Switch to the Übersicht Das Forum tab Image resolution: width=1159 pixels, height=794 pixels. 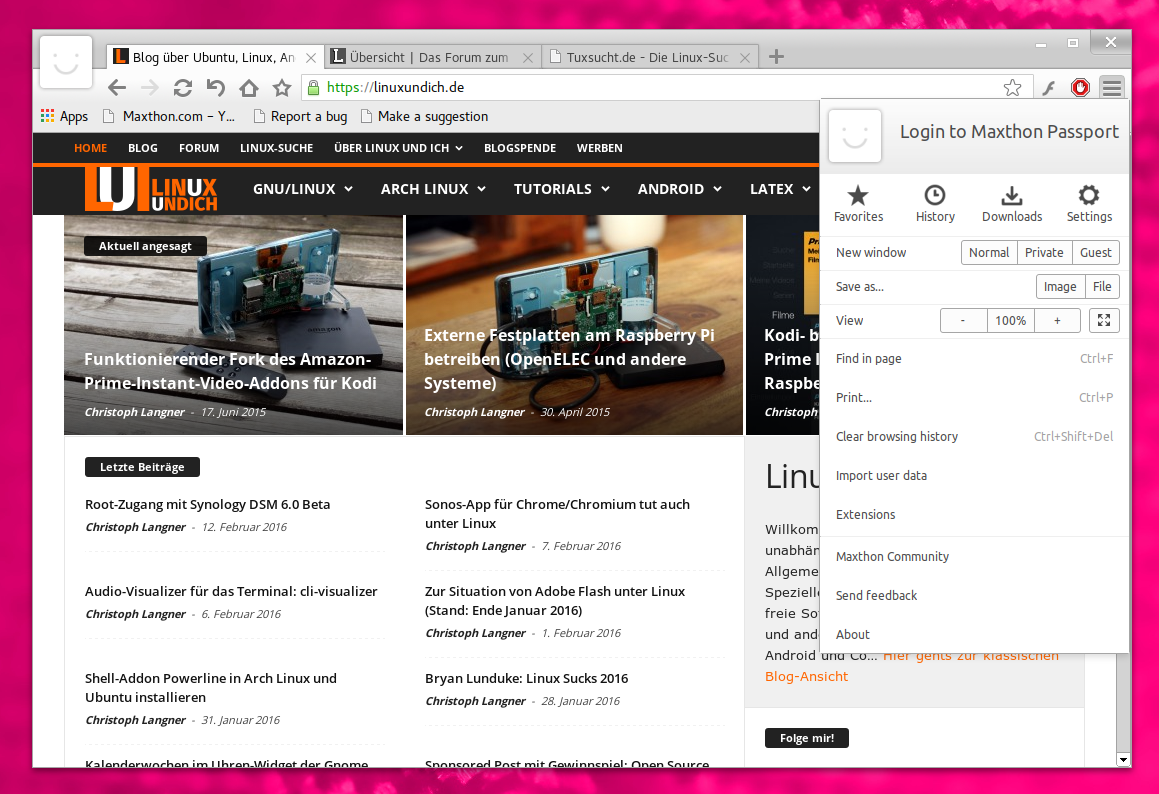click(x=432, y=58)
